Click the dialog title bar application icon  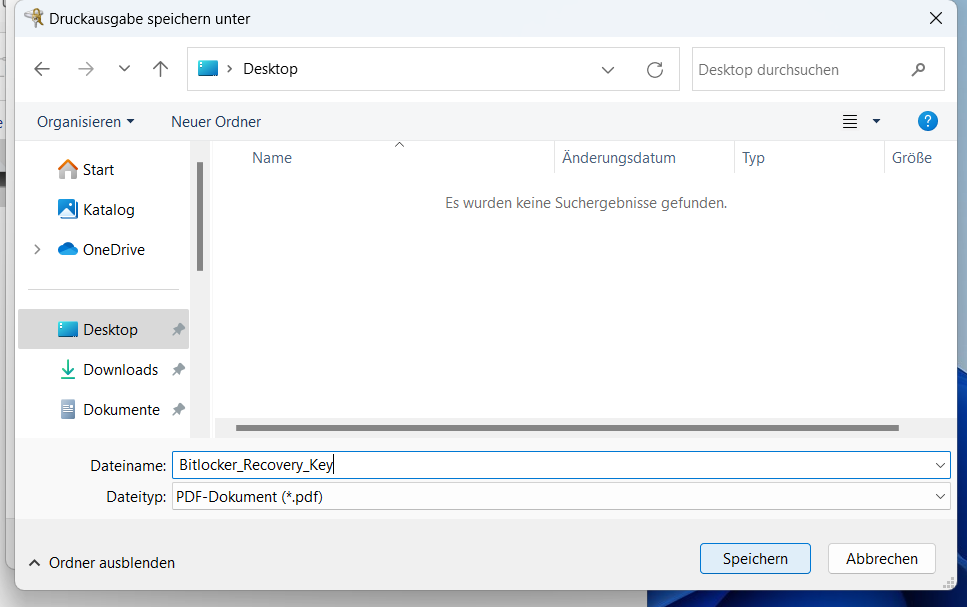[x=35, y=18]
